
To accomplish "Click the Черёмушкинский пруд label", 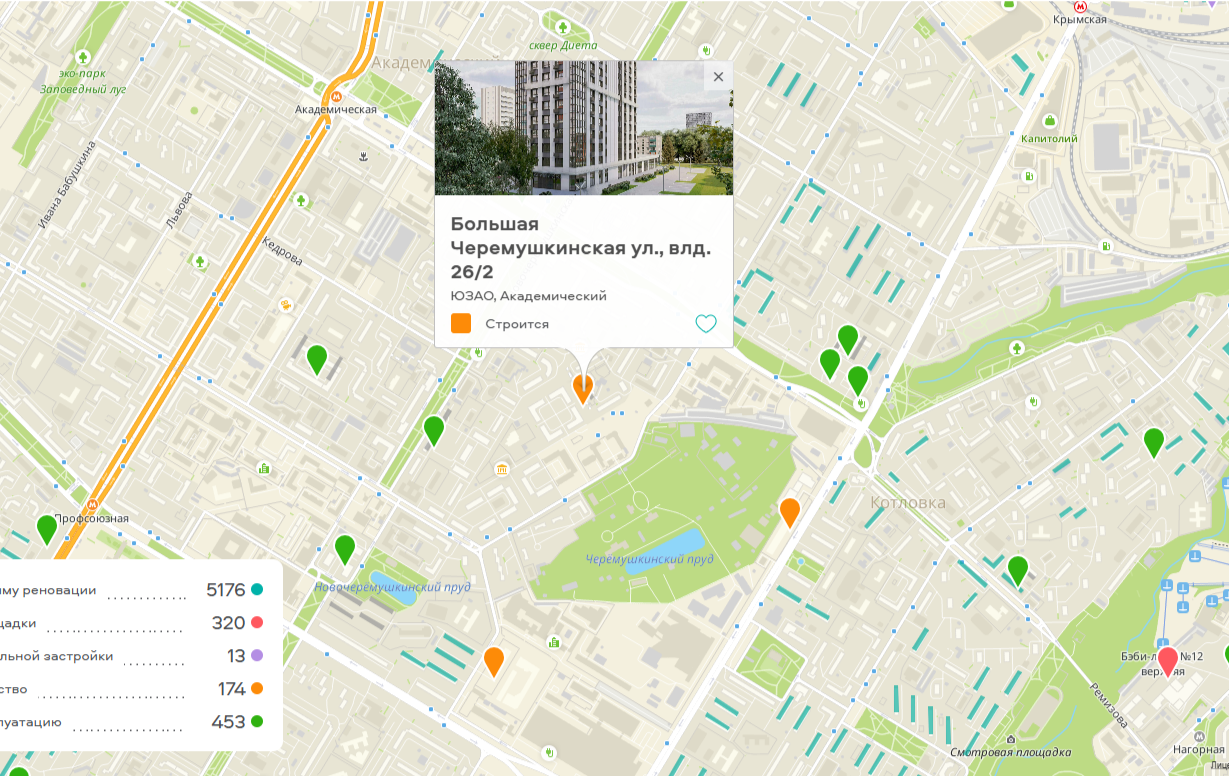I will pos(650,559).
